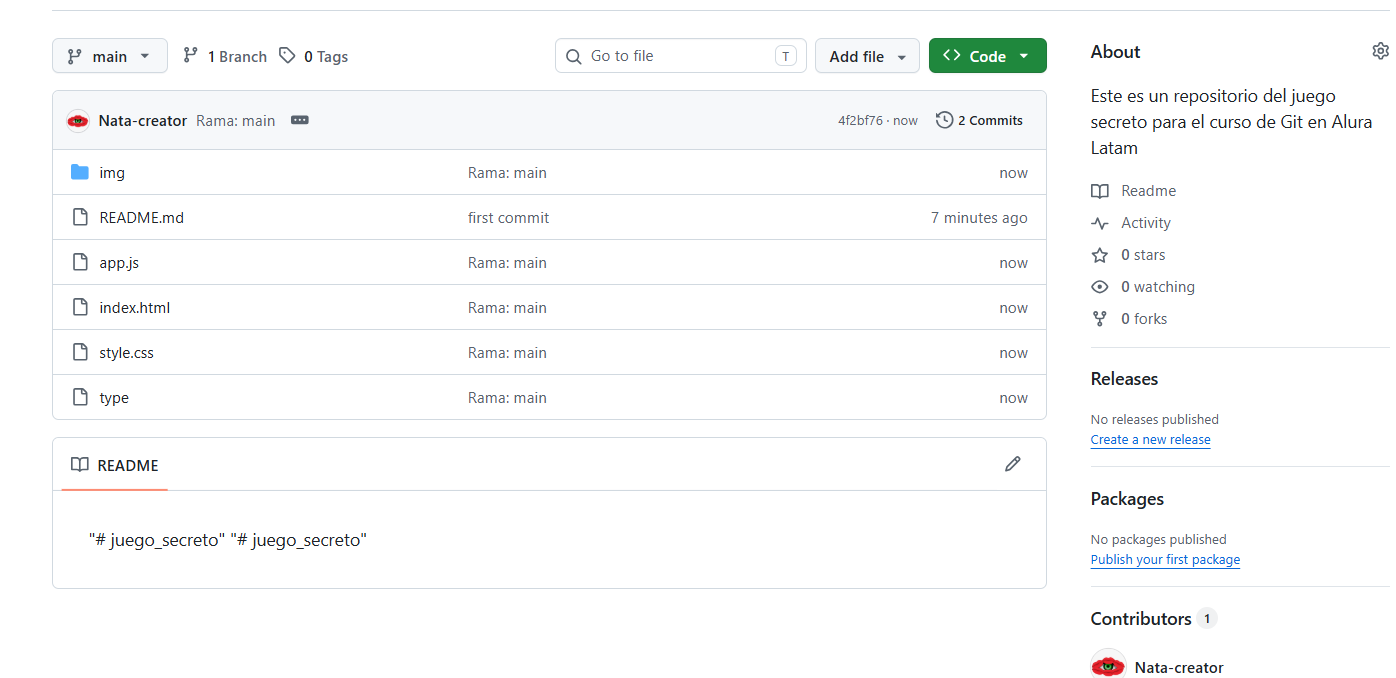Click the file icon beside app.js

point(80,262)
